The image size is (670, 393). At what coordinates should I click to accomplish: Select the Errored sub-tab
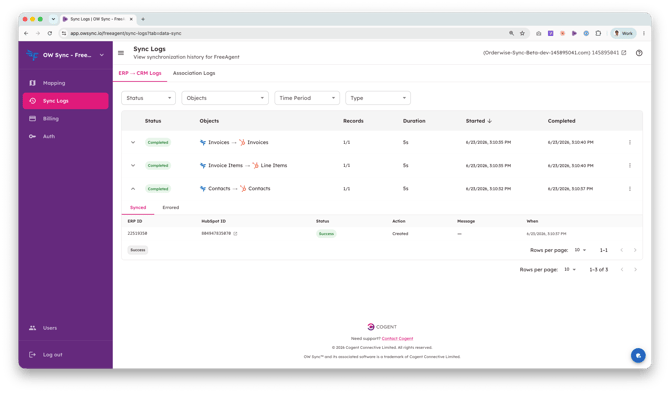point(170,208)
